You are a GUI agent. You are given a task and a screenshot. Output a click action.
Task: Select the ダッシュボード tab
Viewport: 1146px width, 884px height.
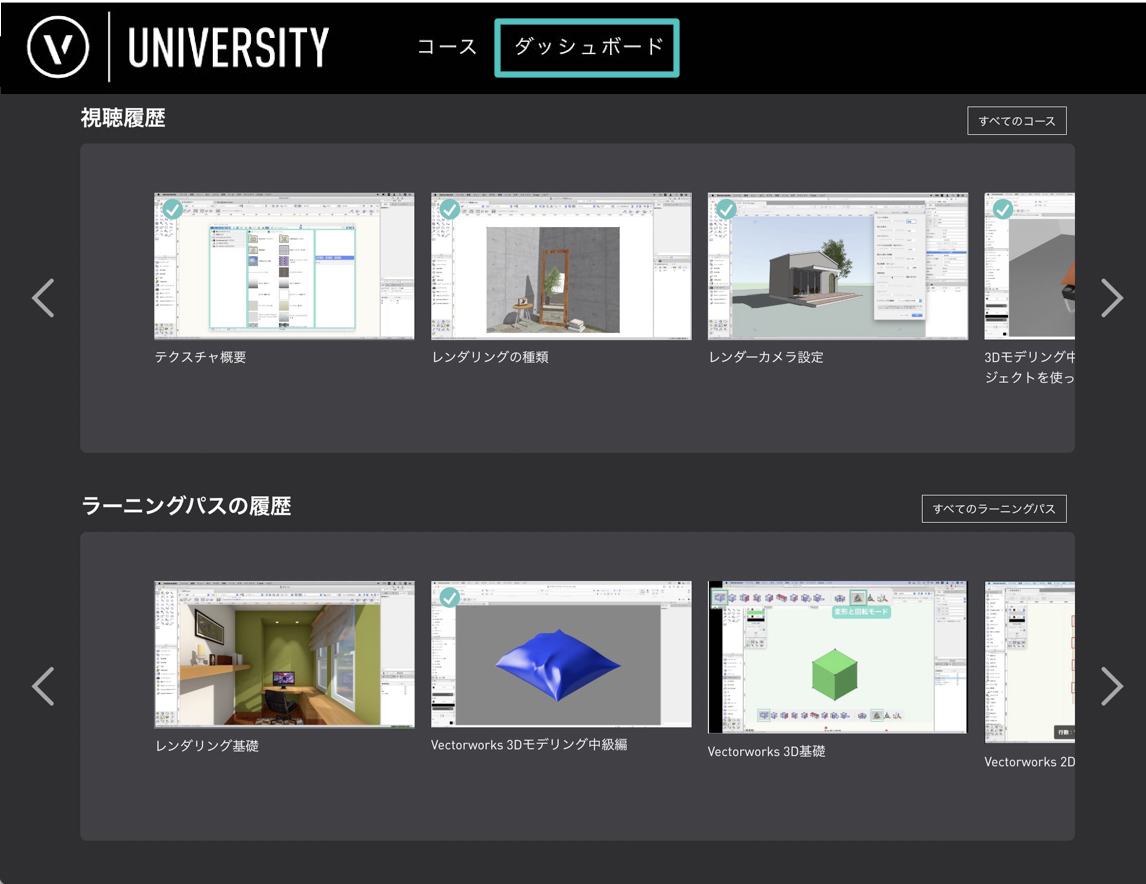coord(587,47)
